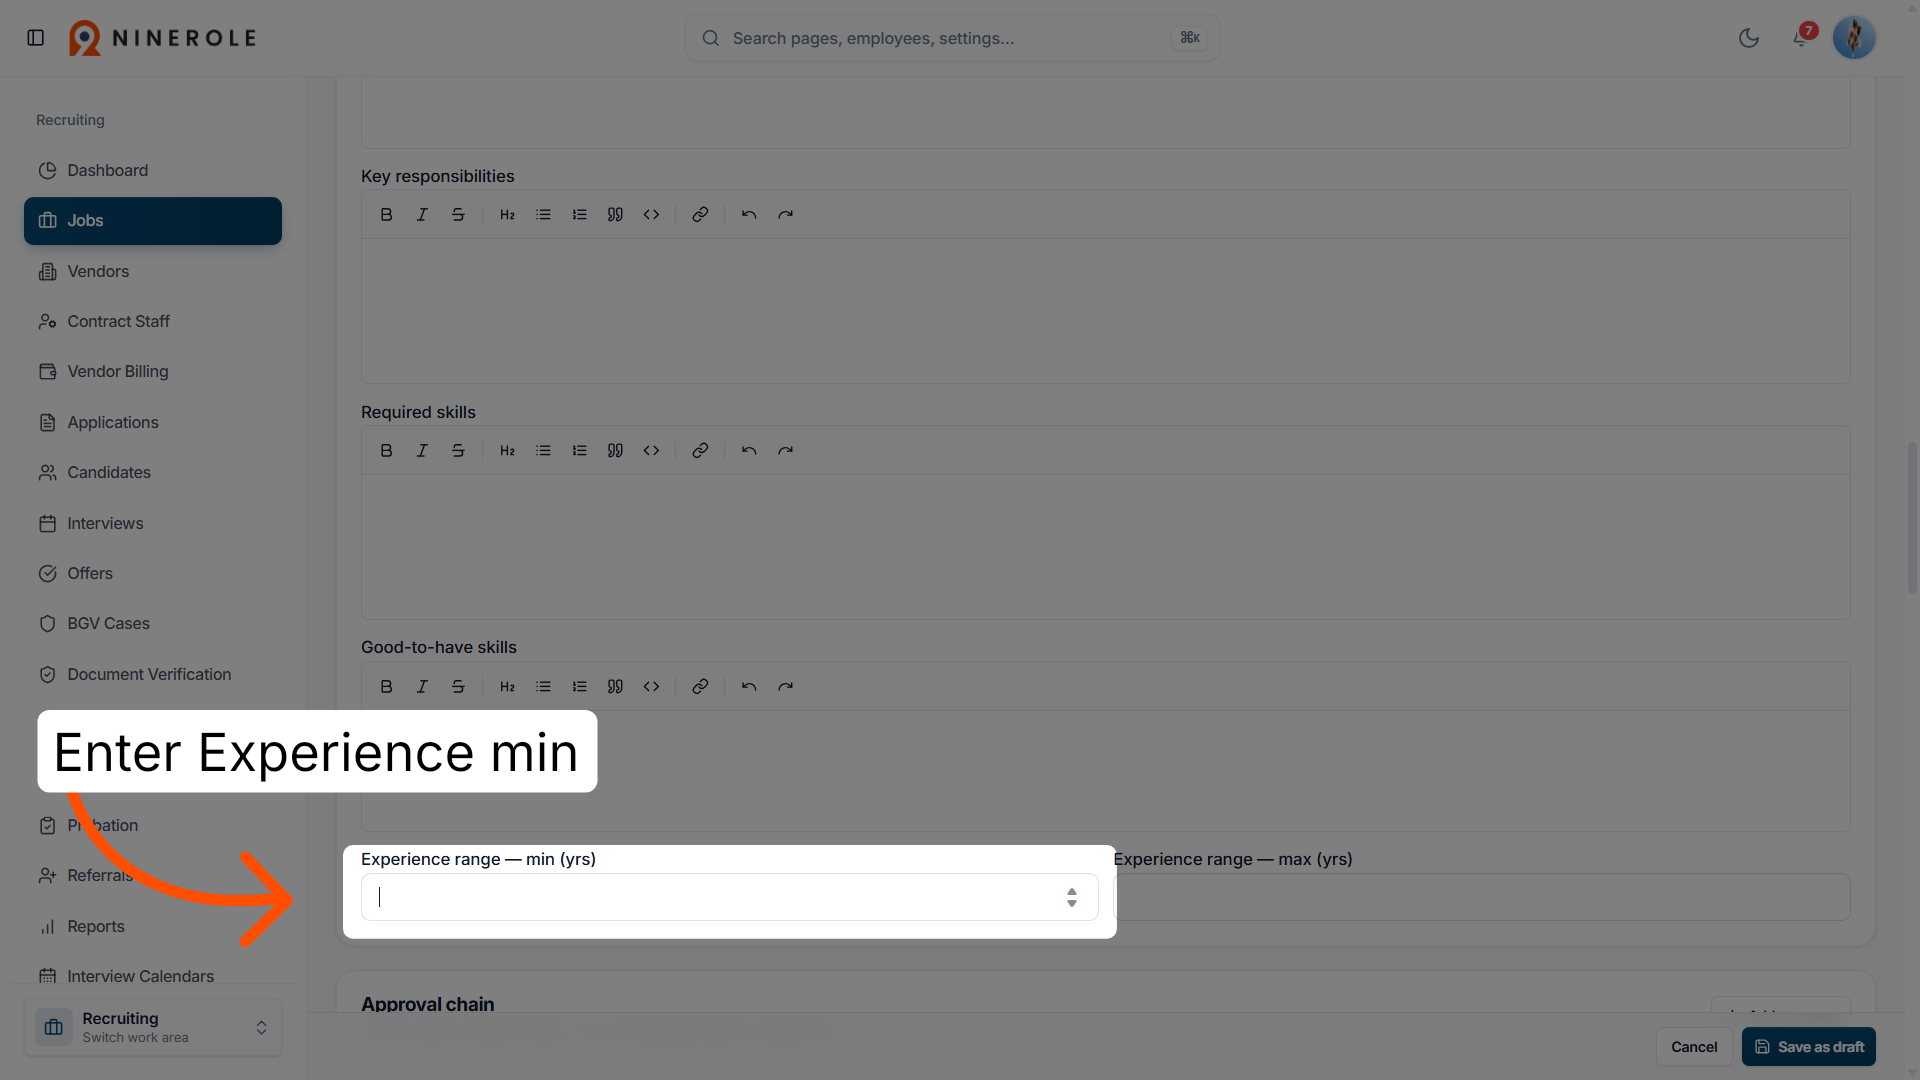Insert H2 heading in Key responsibilities editor

(x=507, y=215)
